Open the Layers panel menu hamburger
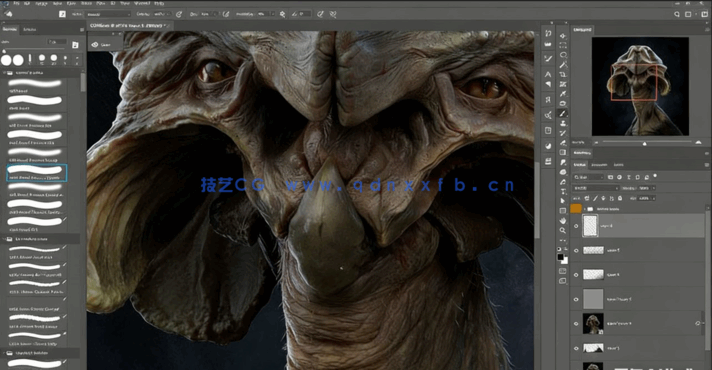The height and width of the screenshot is (370, 712). coord(707,165)
